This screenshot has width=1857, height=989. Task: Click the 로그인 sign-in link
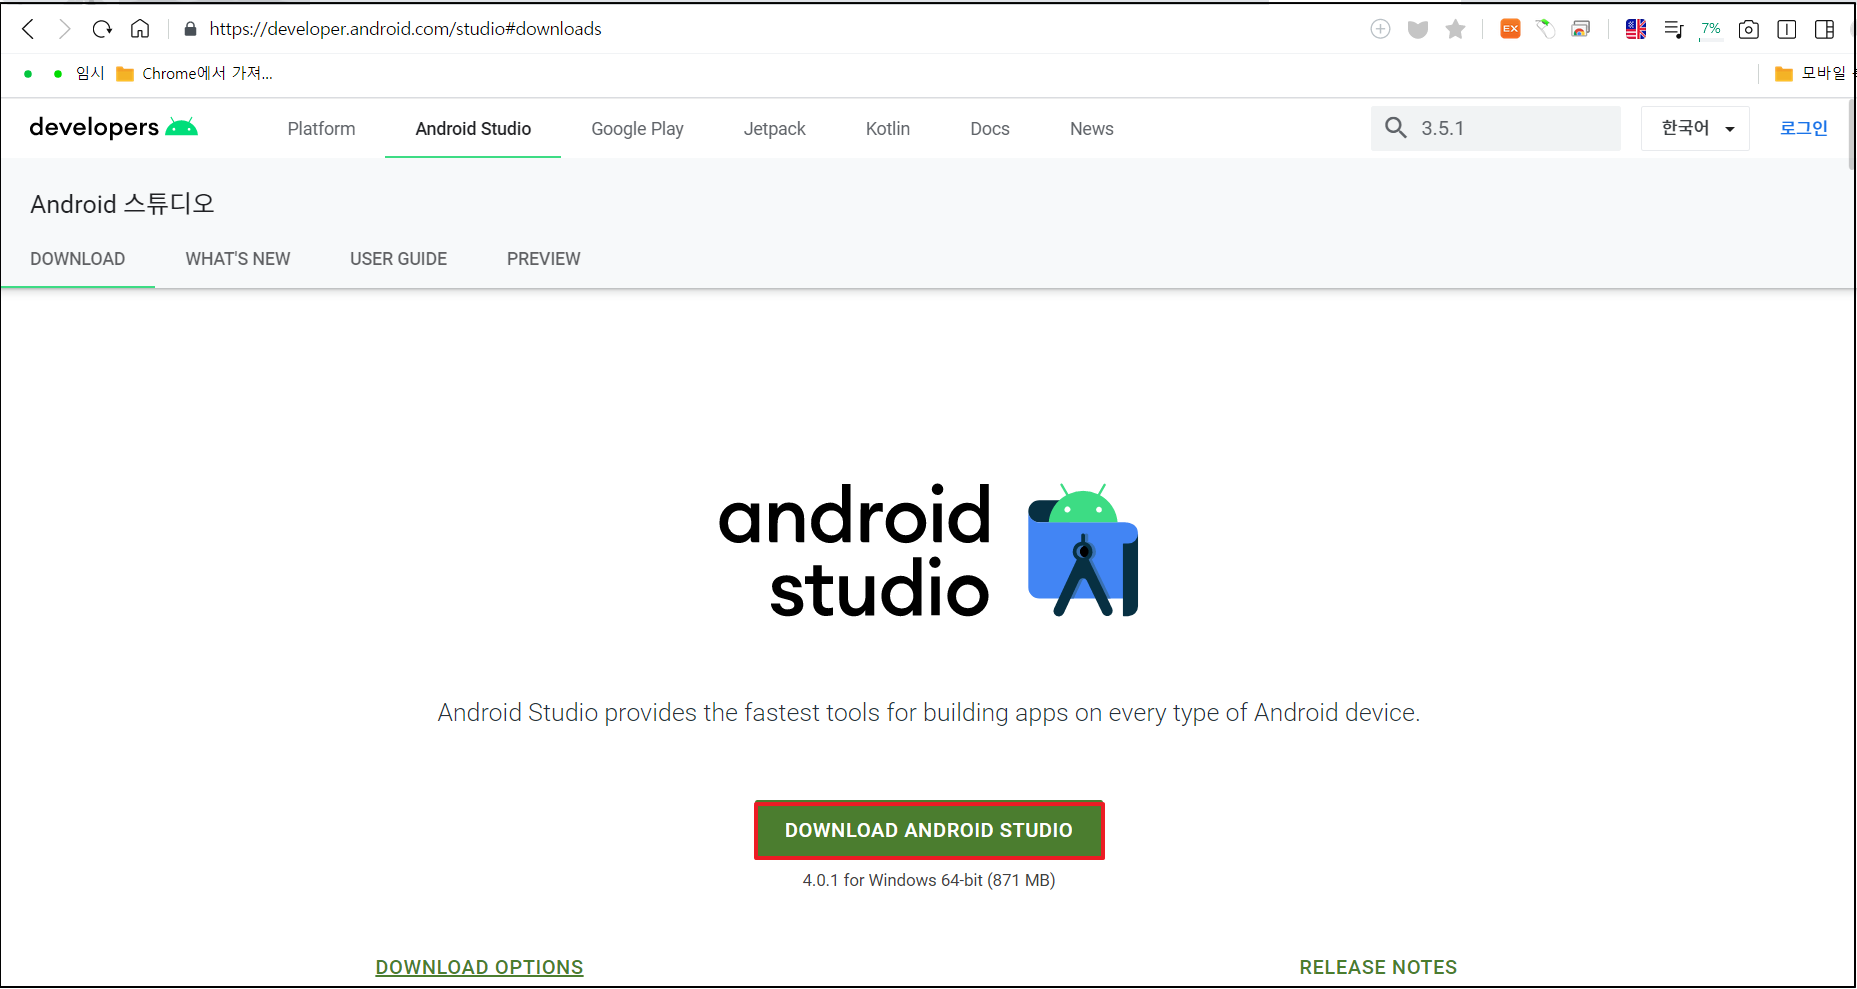[x=1804, y=128]
